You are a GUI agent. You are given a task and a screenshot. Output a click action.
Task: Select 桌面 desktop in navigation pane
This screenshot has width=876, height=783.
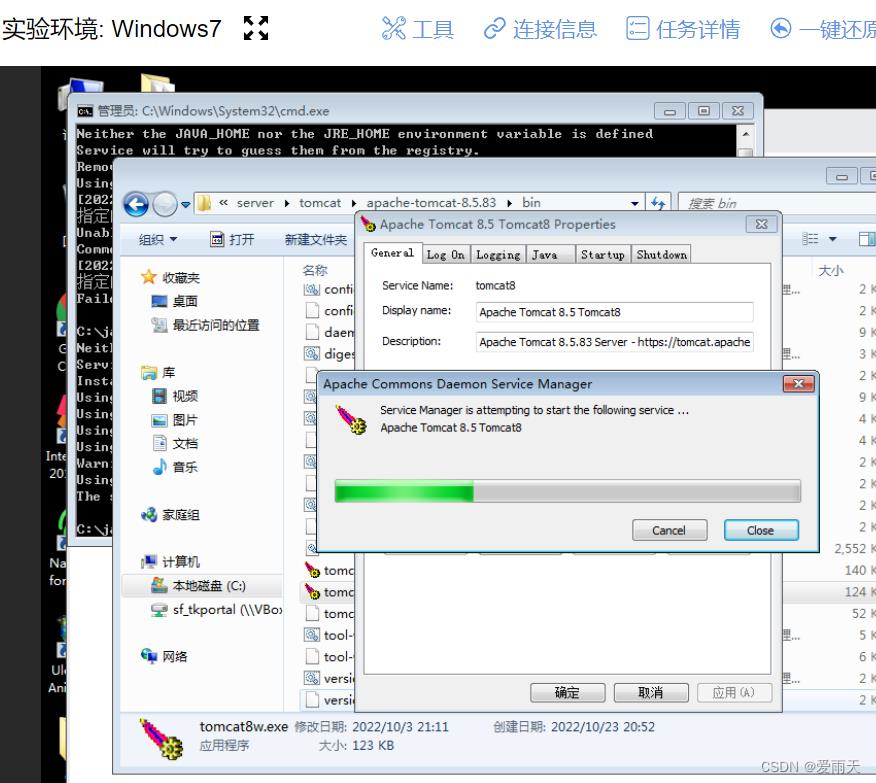pyautogui.click(x=174, y=302)
